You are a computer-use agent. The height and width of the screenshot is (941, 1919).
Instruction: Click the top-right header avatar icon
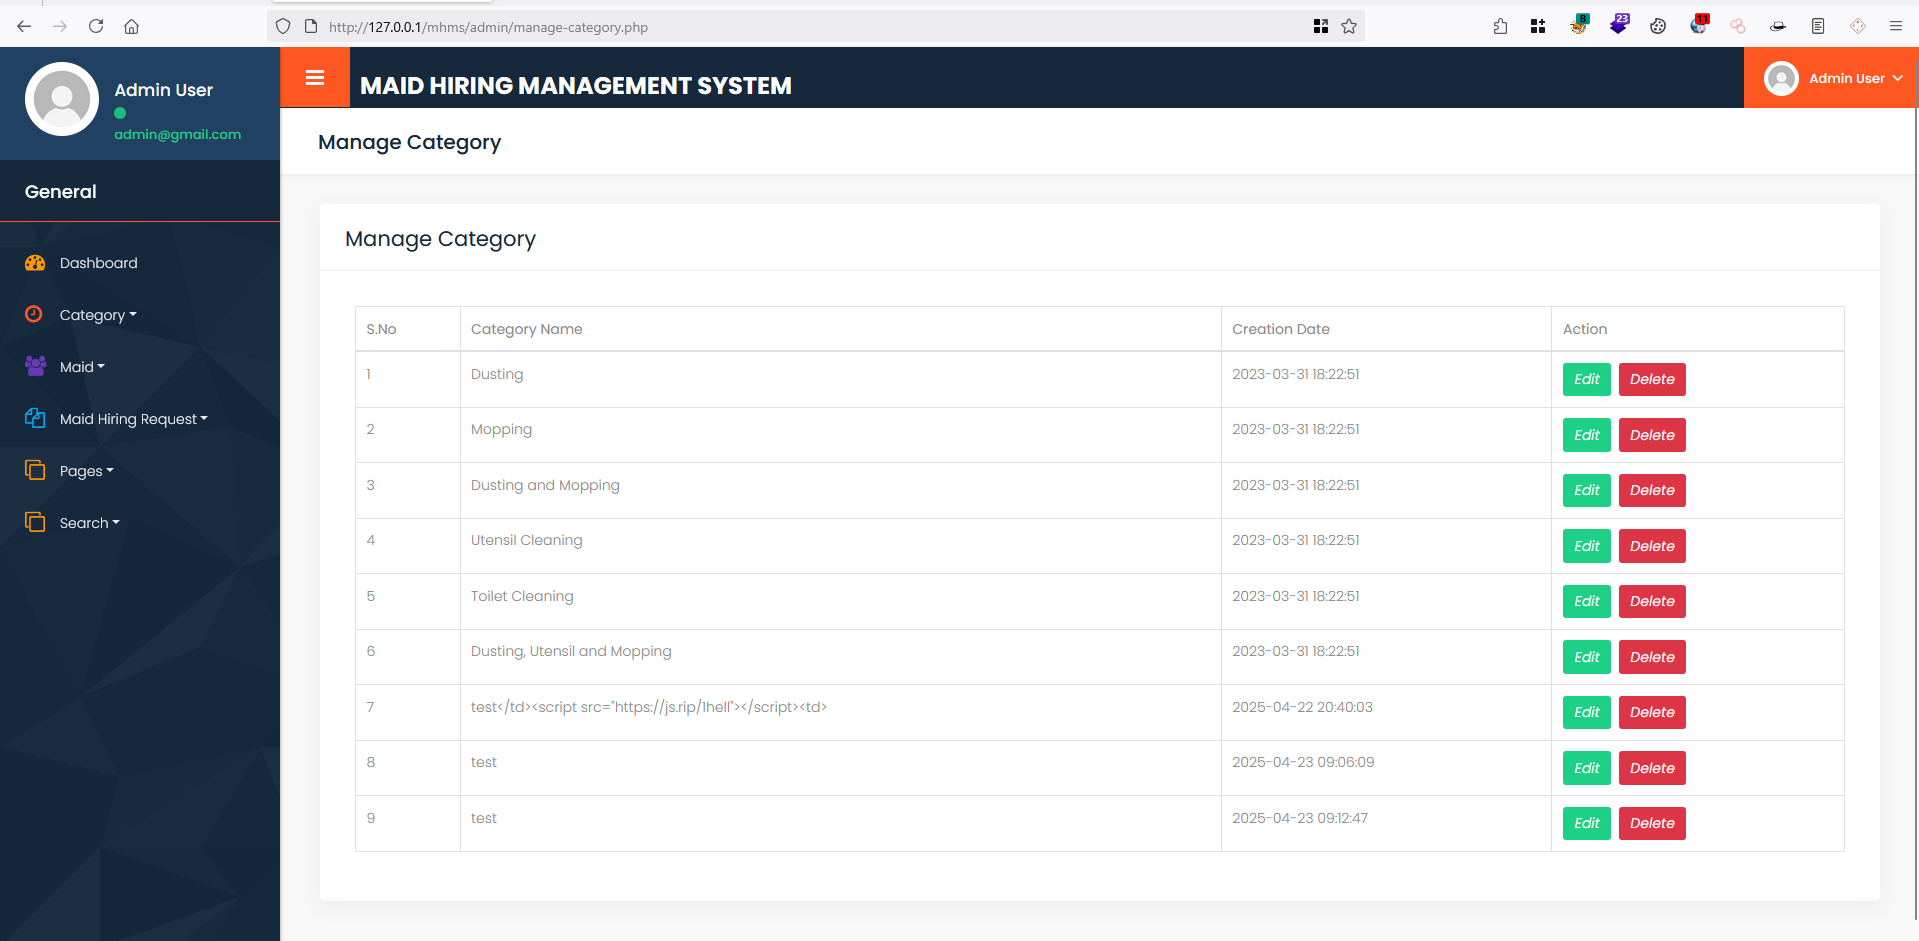(x=1781, y=78)
